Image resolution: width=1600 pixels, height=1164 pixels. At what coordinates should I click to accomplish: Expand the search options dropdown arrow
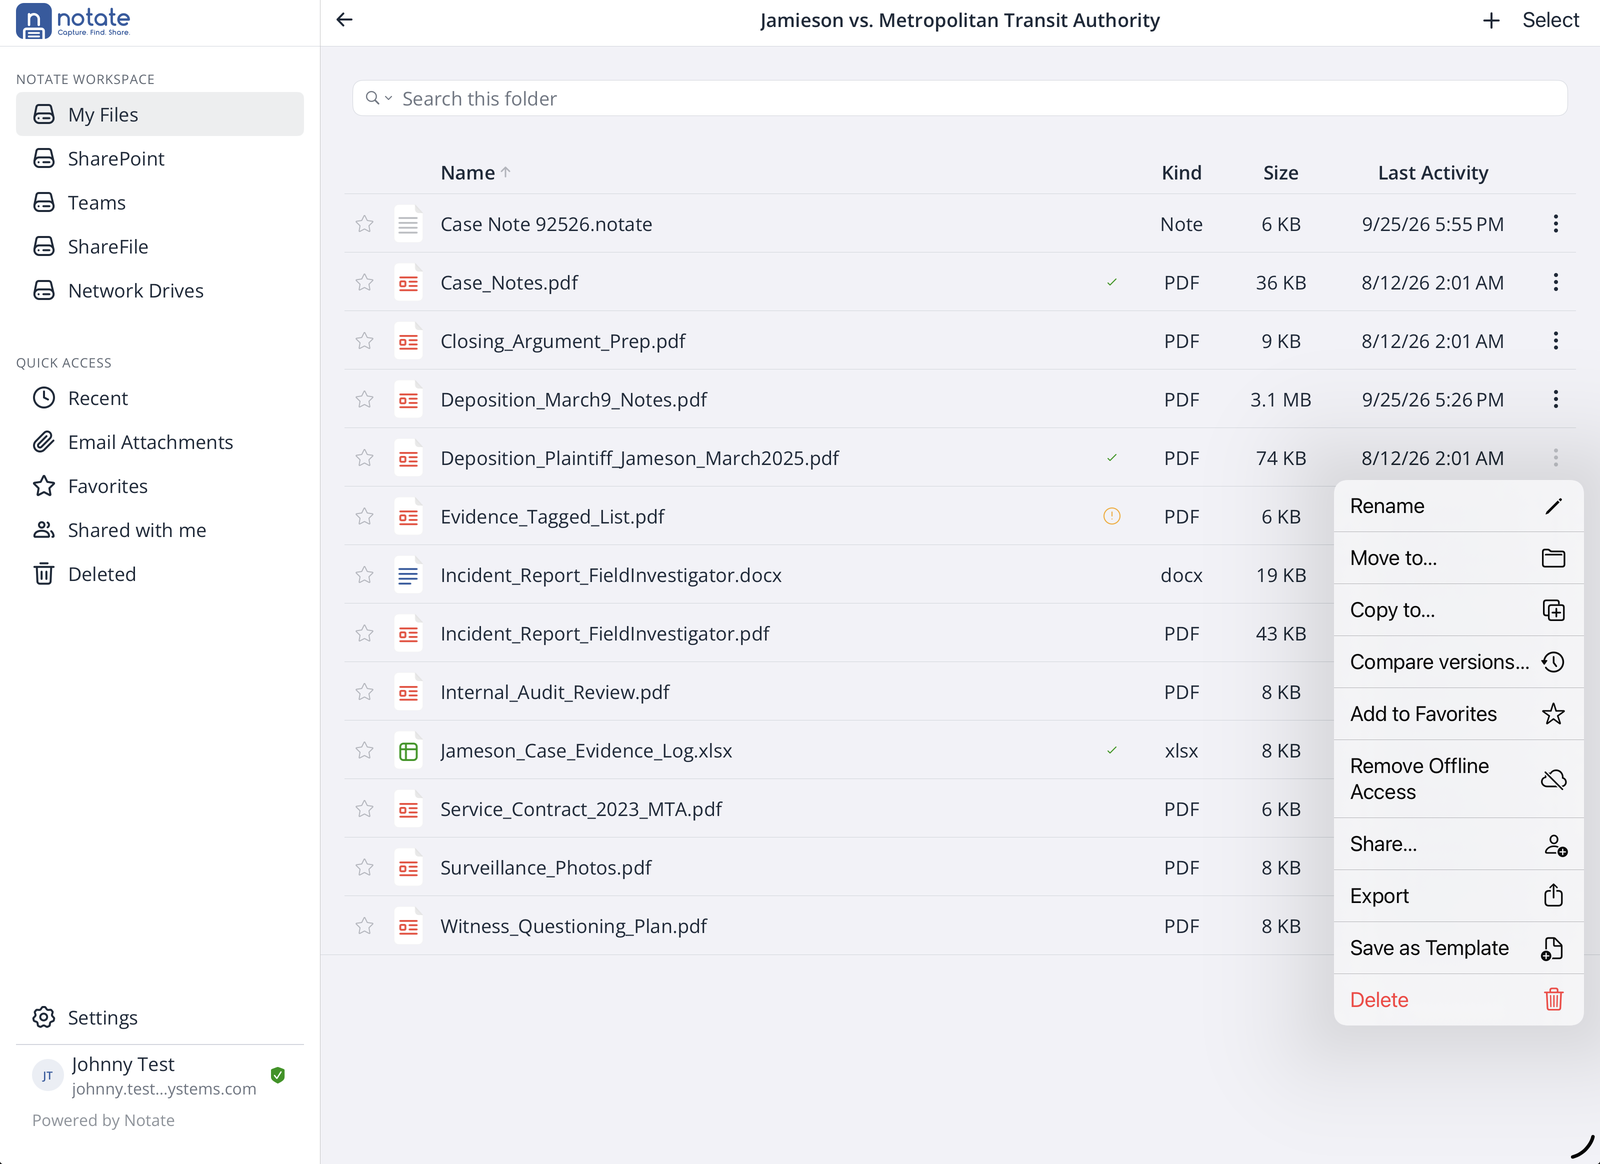(x=389, y=98)
